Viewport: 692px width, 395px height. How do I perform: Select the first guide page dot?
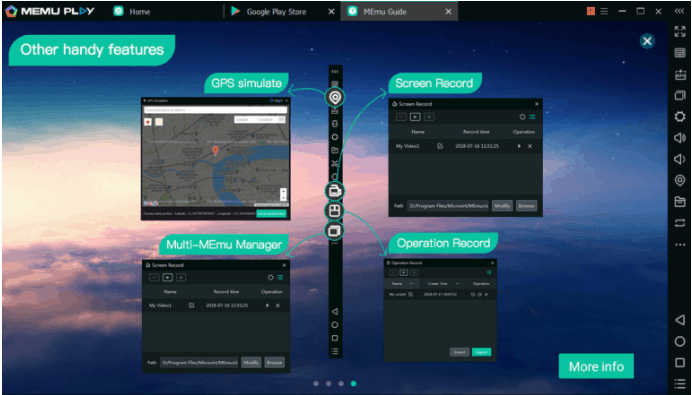pyautogui.click(x=316, y=384)
